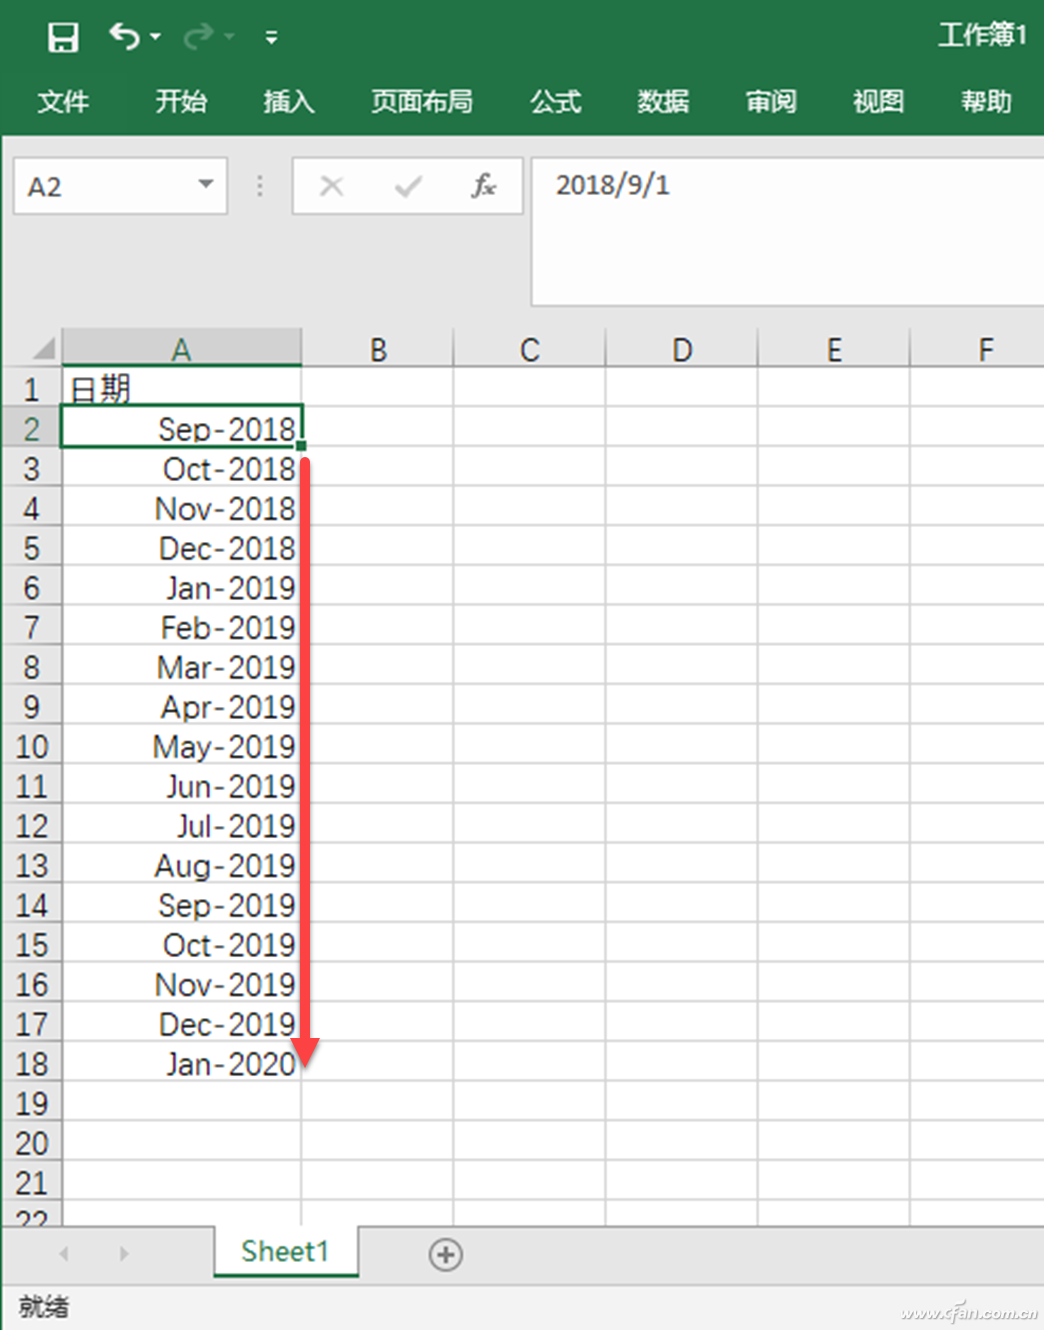
Task: Click the previous sheet navigation arrow
Action: [64, 1253]
